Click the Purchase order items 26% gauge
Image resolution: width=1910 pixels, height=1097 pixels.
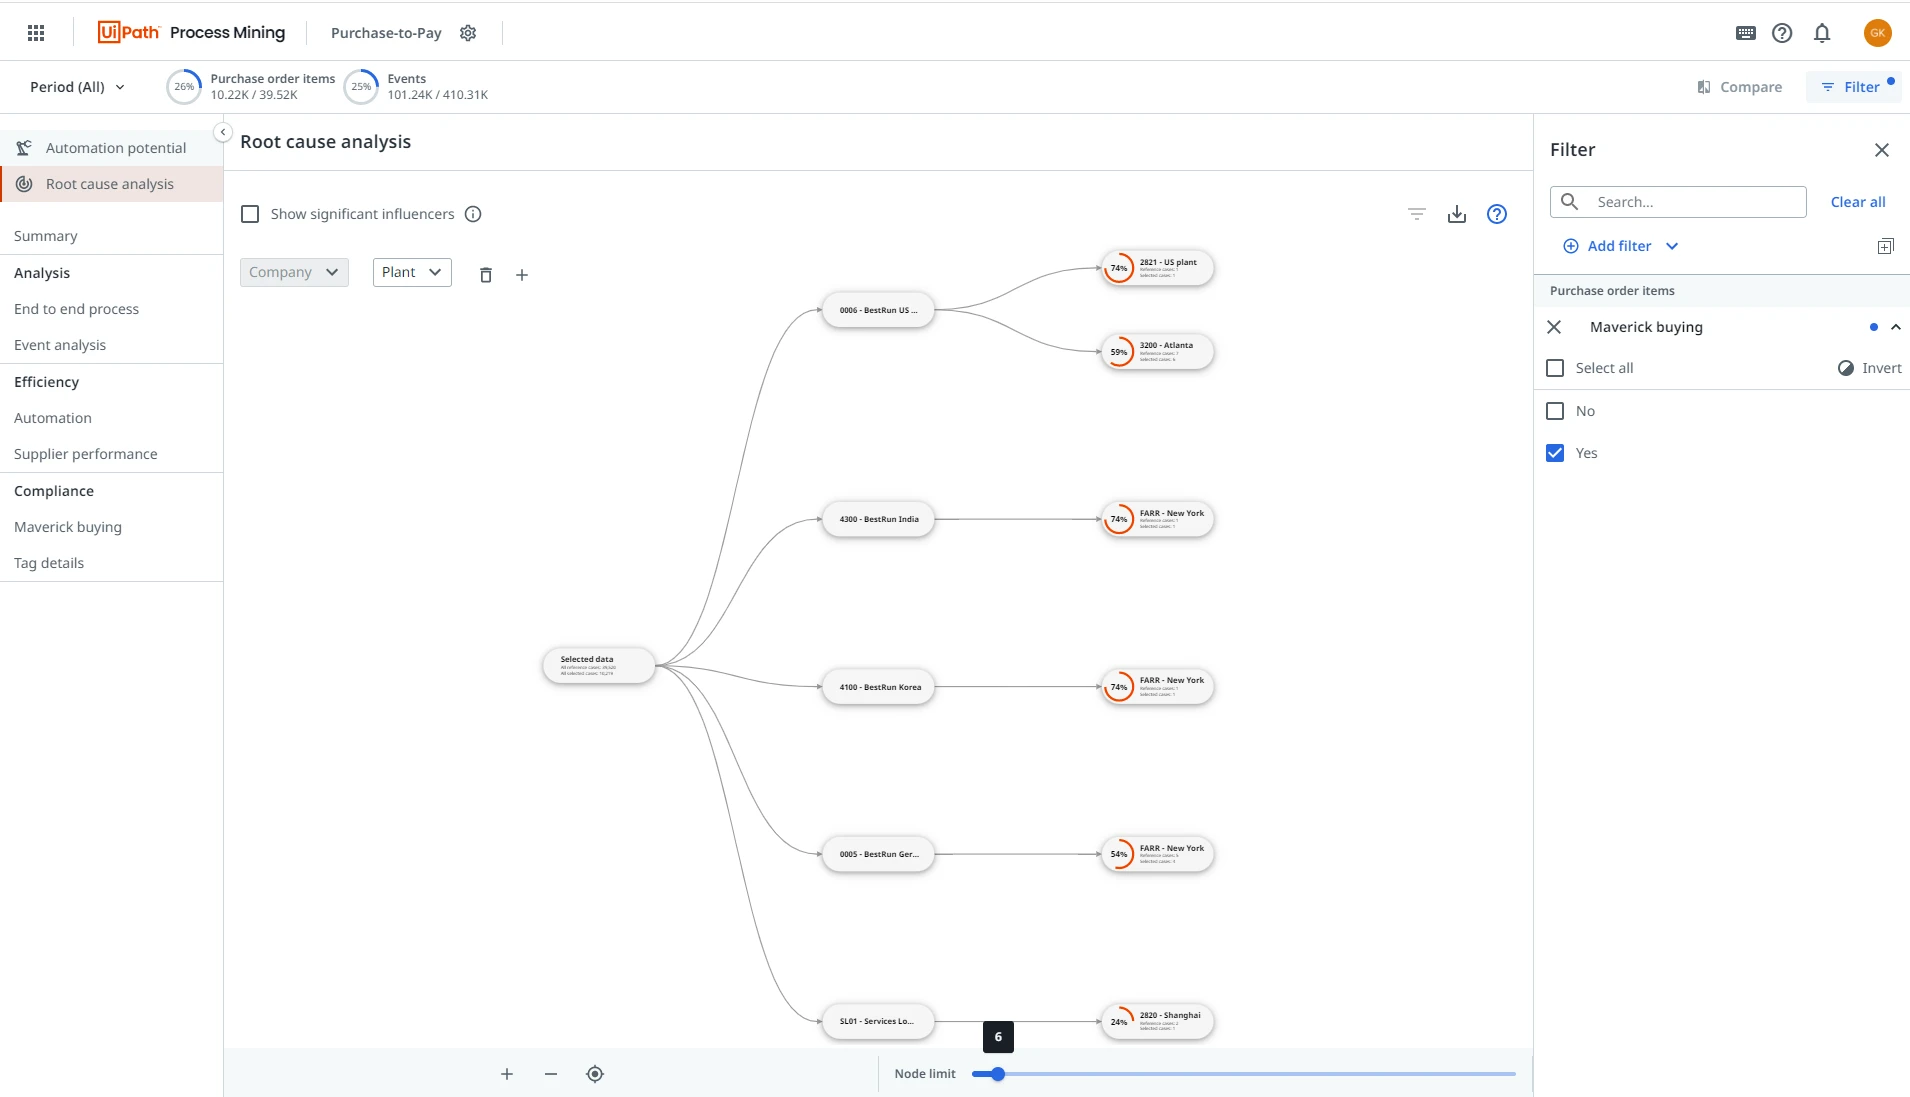pyautogui.click(x=184, y=87)
